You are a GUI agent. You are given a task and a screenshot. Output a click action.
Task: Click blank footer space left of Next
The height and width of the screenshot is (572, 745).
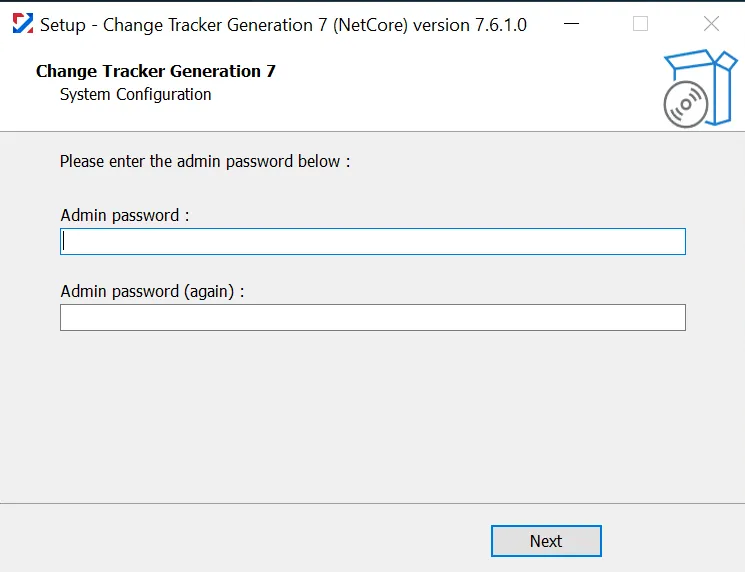(238, 541)
